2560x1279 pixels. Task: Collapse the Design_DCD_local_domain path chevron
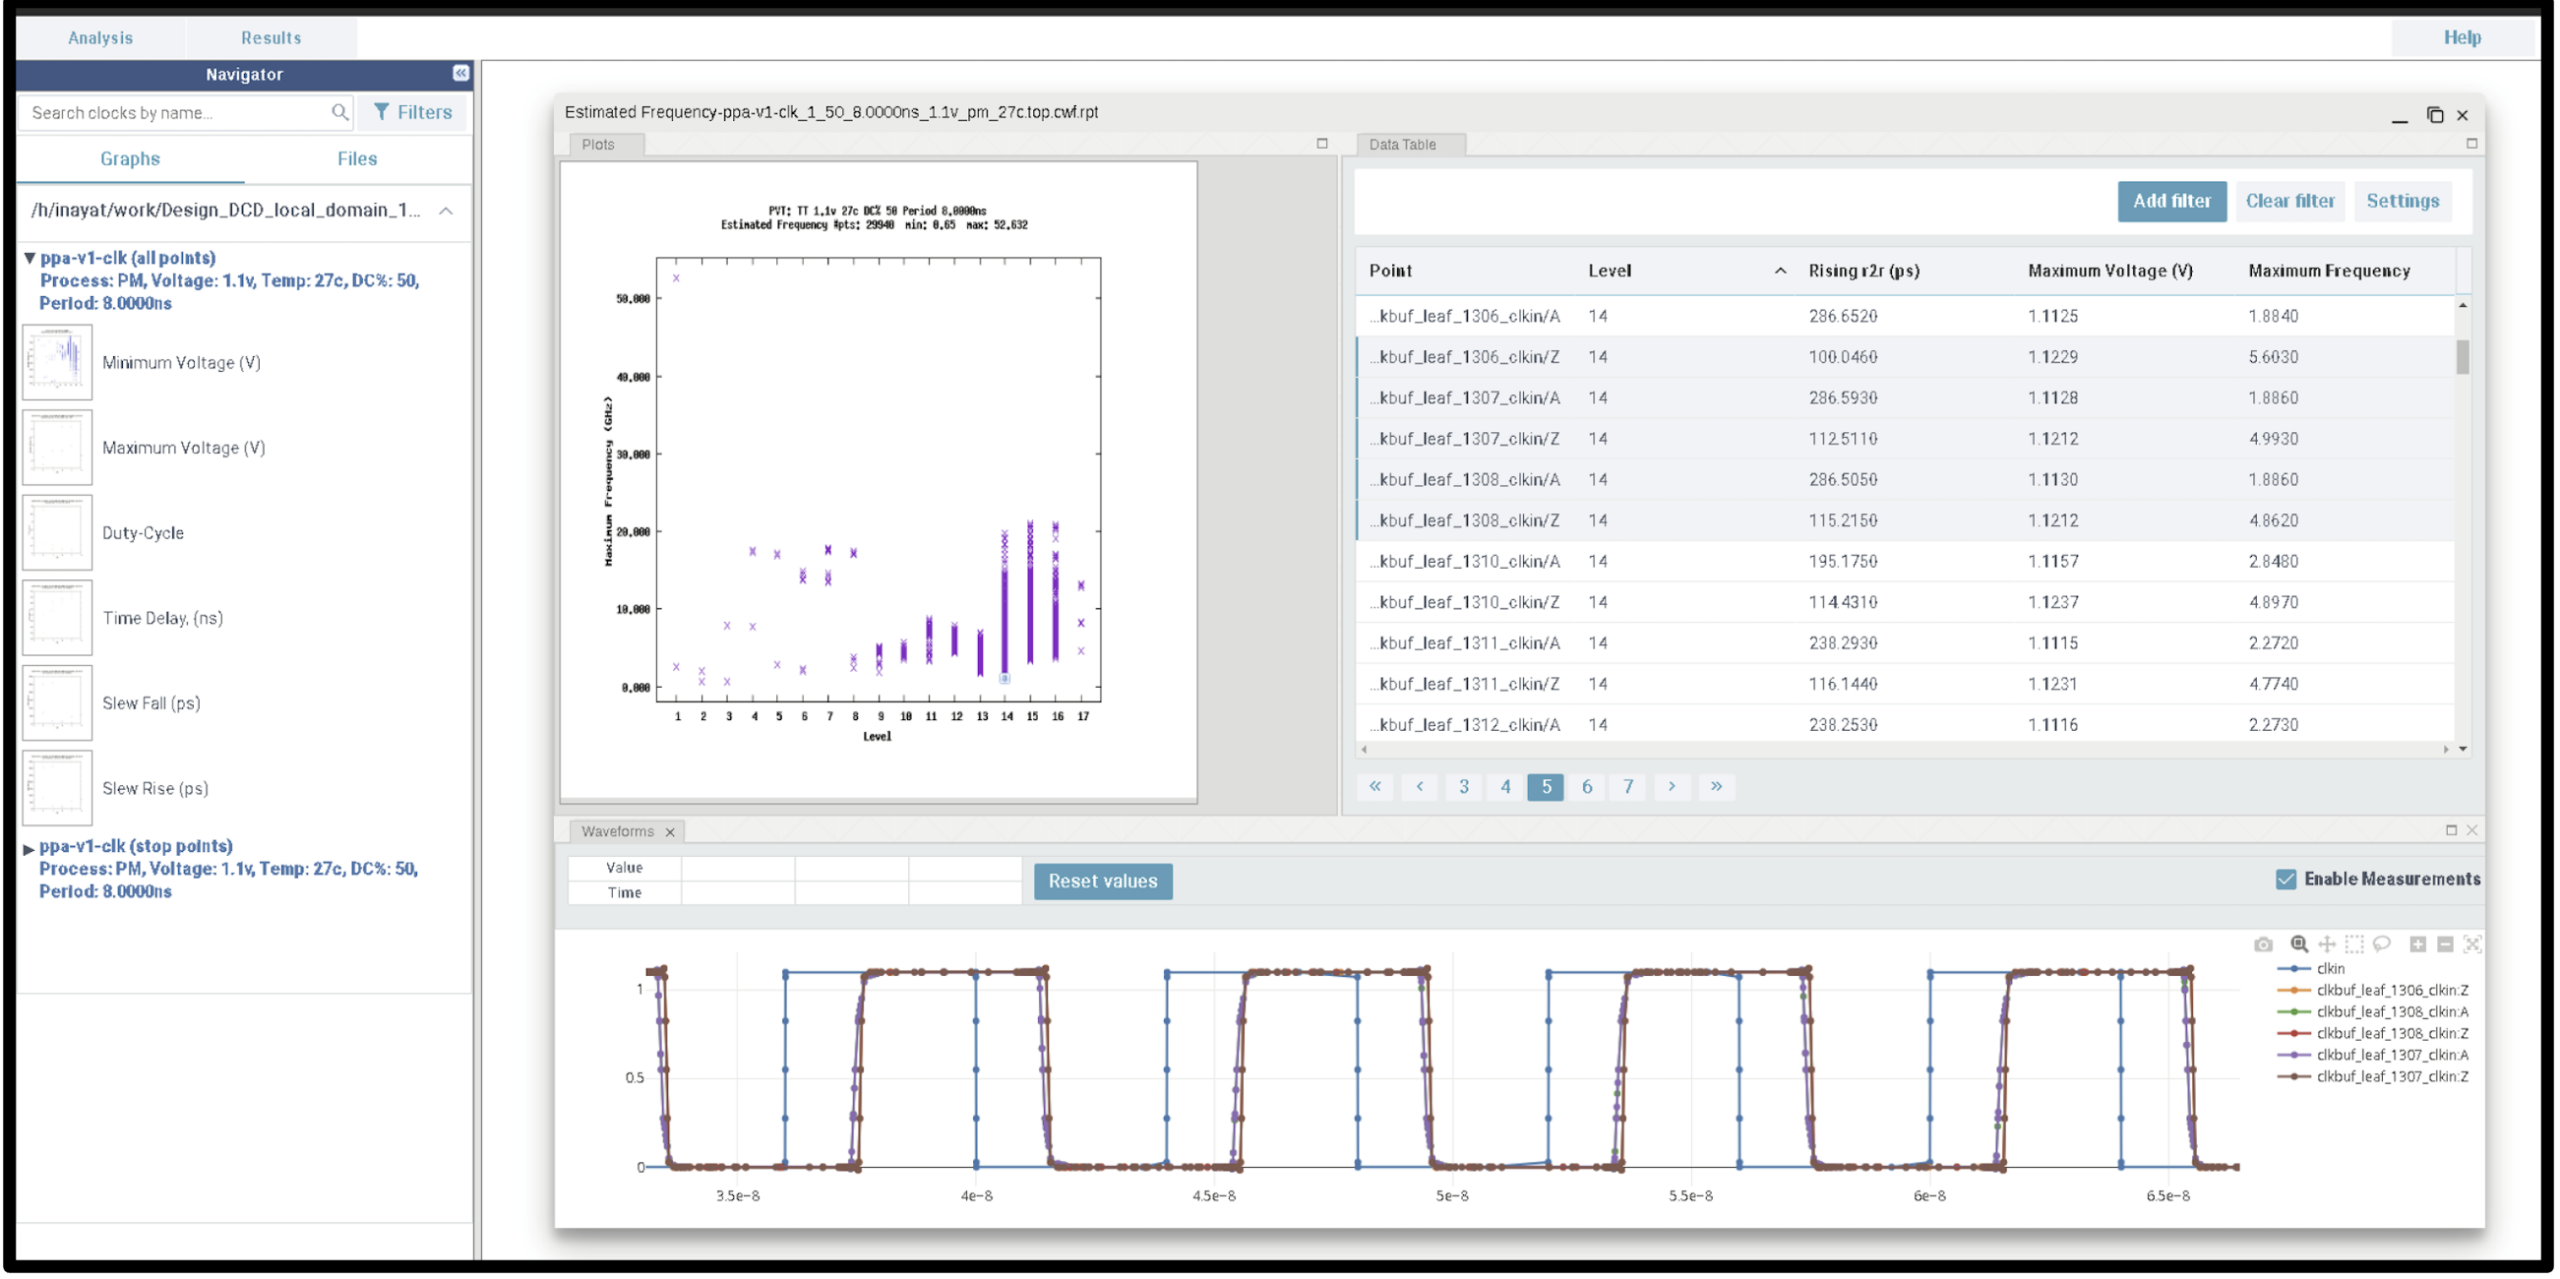(446, 211)
